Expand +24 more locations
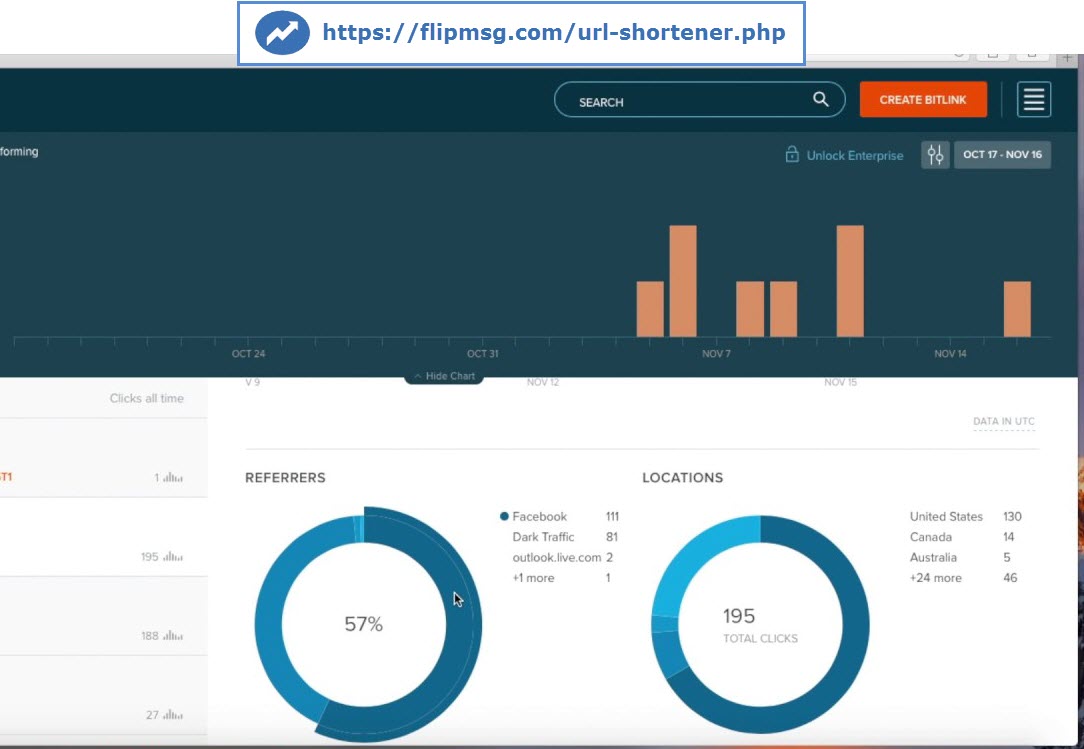Image resolution: width=1084 pixels, height=749 pixels. (935, 578)
